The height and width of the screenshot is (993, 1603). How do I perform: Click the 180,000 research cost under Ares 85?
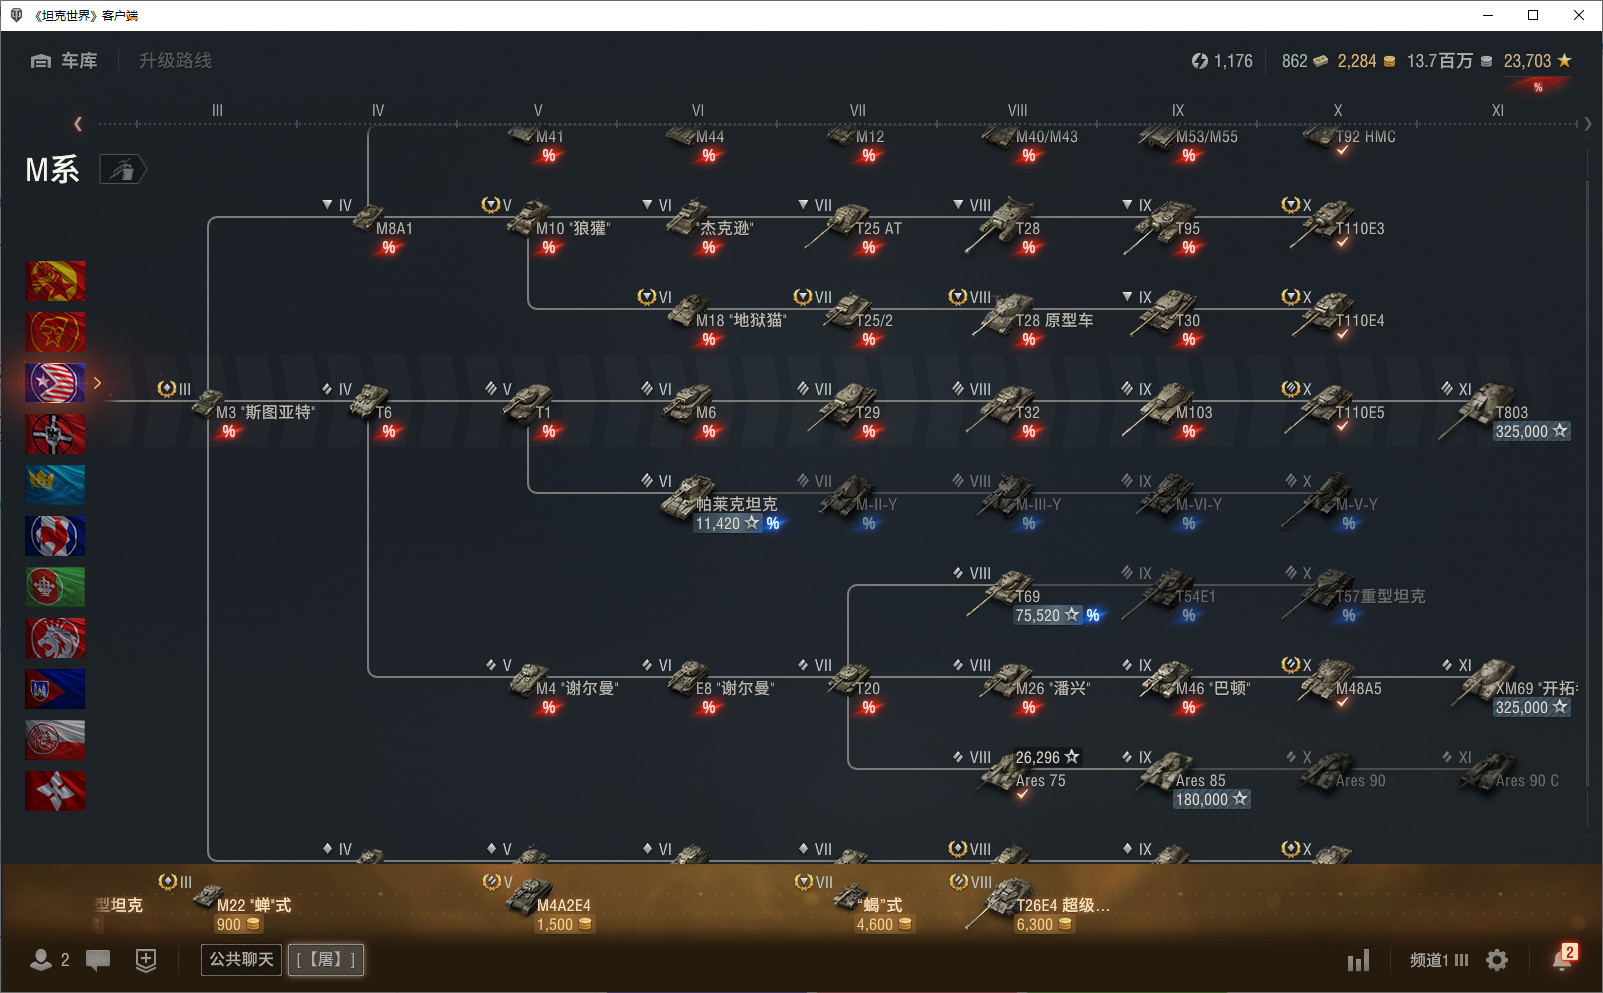tap(1211, 799)
